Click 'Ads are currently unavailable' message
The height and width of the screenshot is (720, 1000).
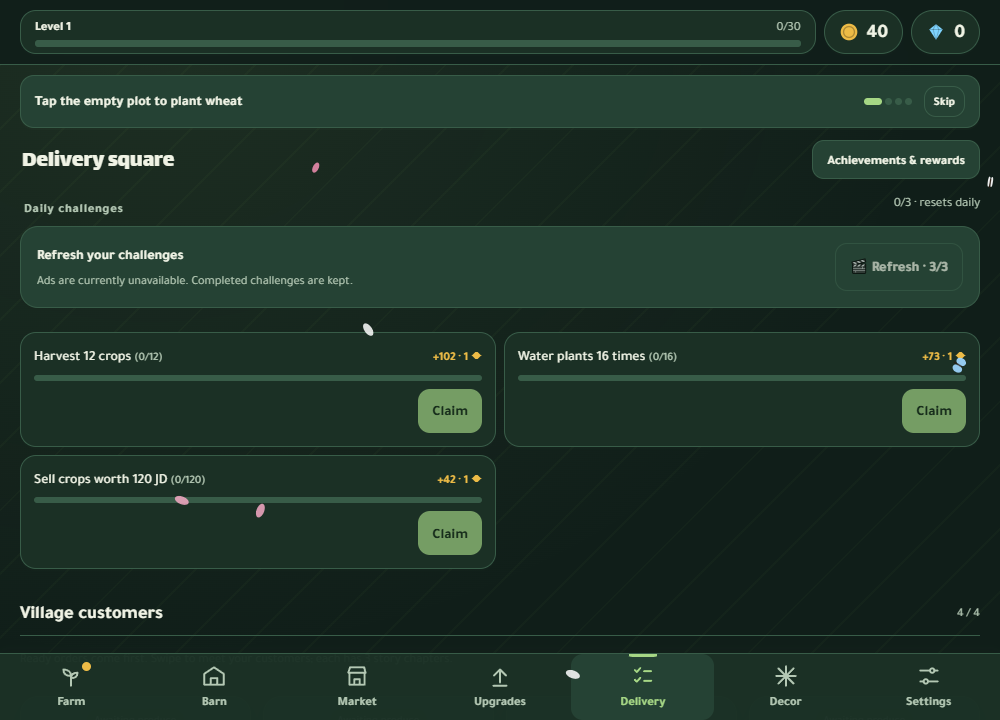point(195,281)
